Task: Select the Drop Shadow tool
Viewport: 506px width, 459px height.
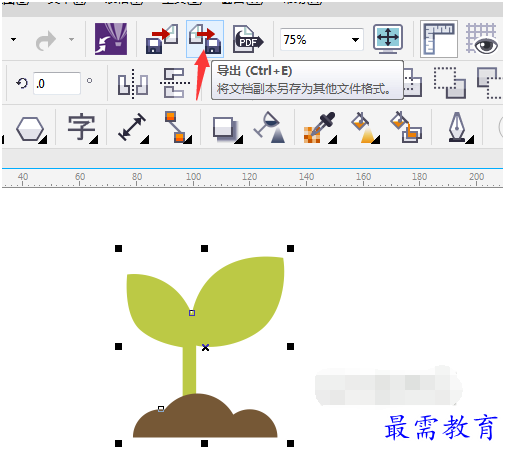Action: click(x=227, y=130)
